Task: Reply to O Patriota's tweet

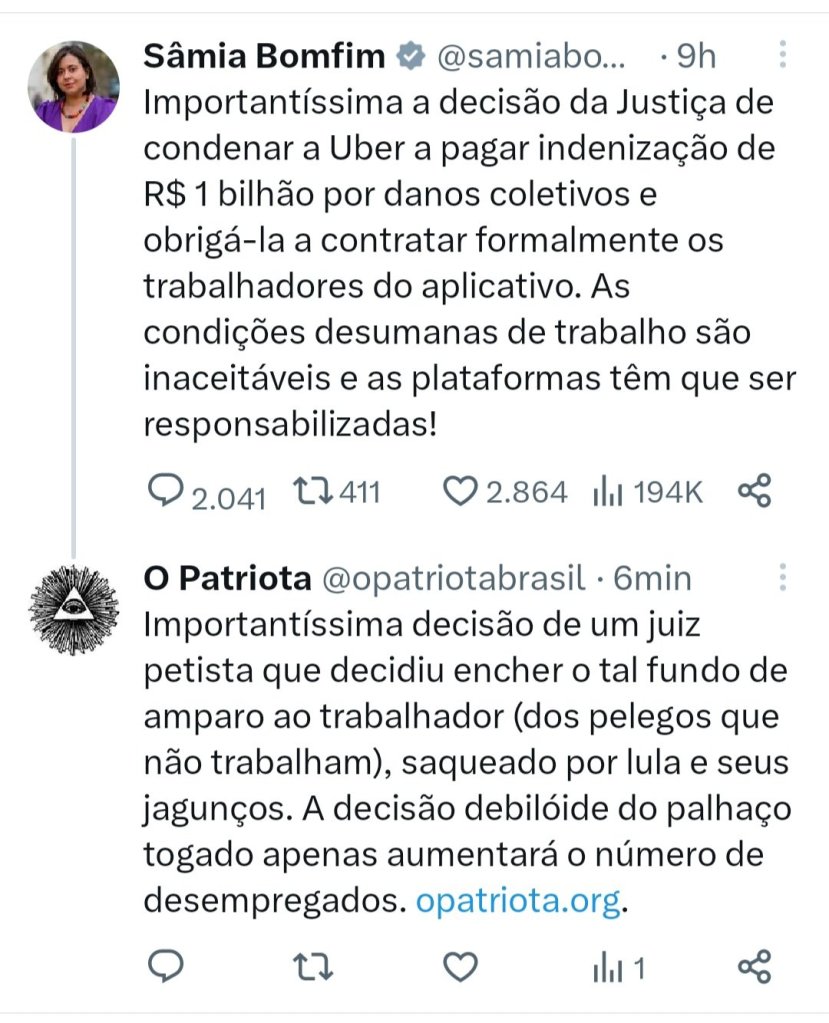Action: click(165, 966)
